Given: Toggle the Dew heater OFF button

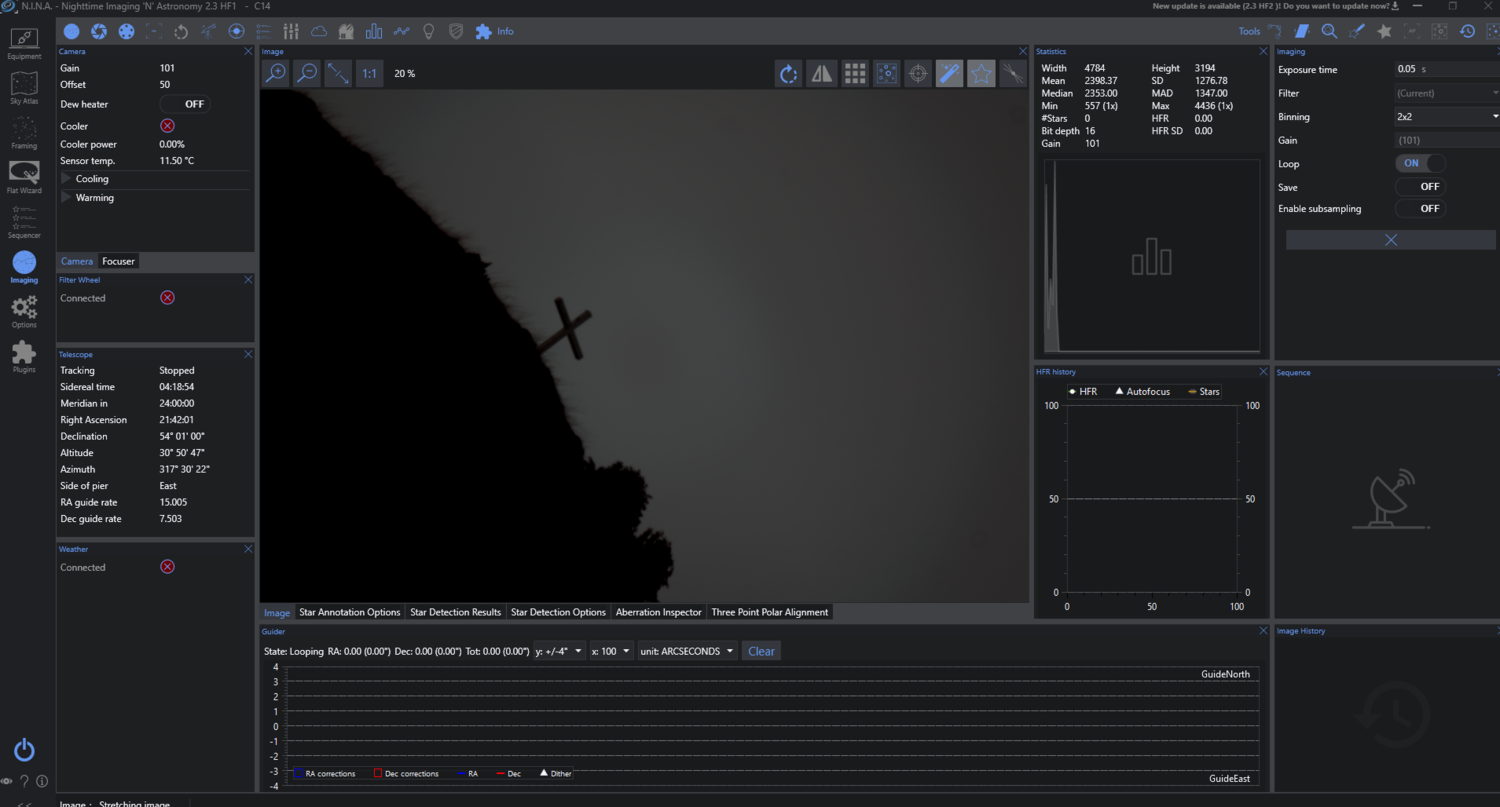Looking at the screenshot, I should click(184, 104).
